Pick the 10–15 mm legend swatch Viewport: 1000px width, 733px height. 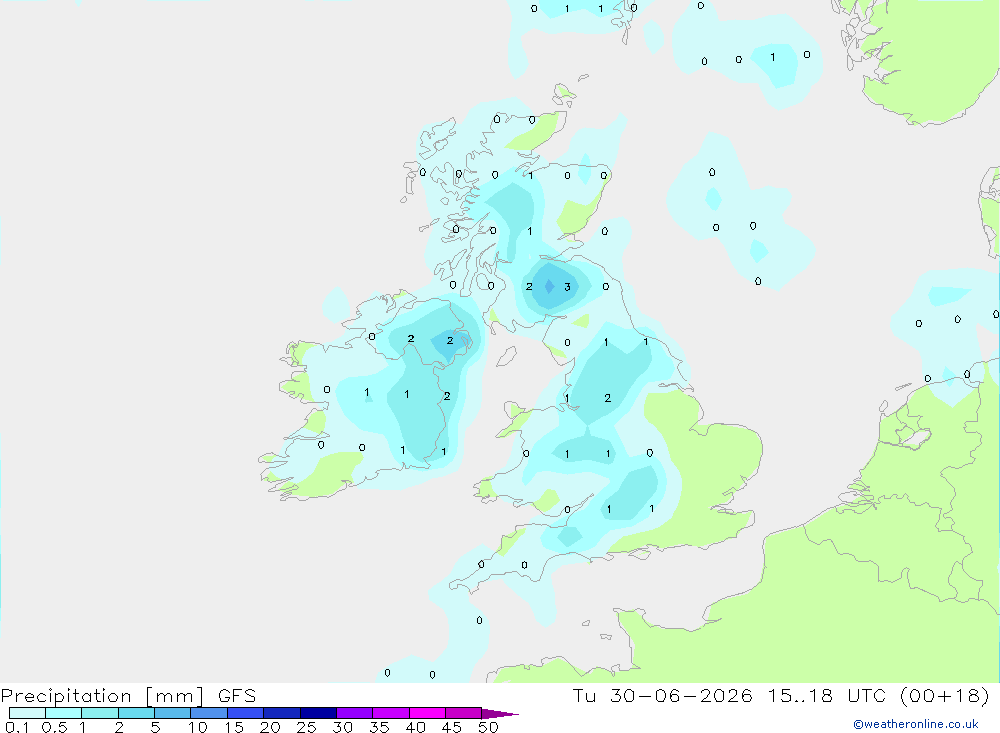pyautogui.click(x=209, y=713)
